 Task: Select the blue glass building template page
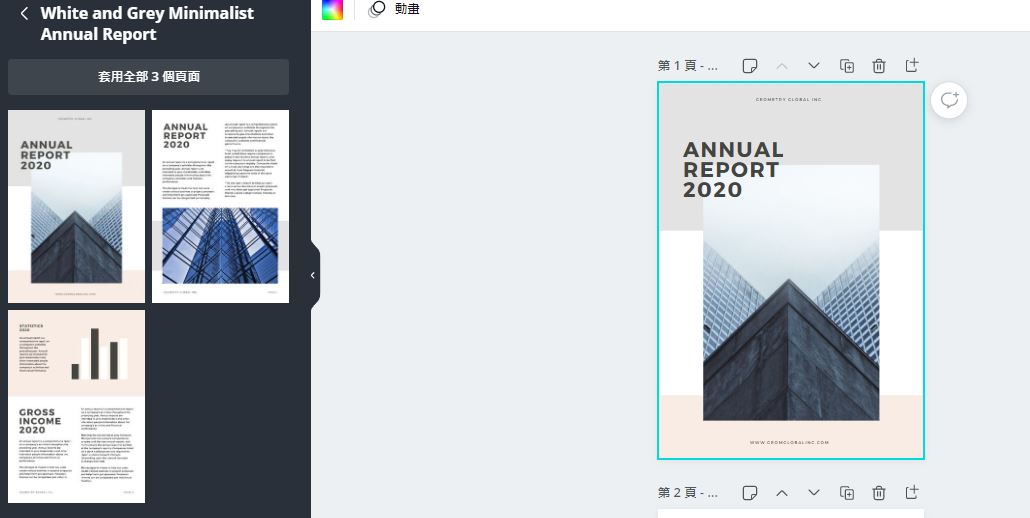(x=220, y=206)
